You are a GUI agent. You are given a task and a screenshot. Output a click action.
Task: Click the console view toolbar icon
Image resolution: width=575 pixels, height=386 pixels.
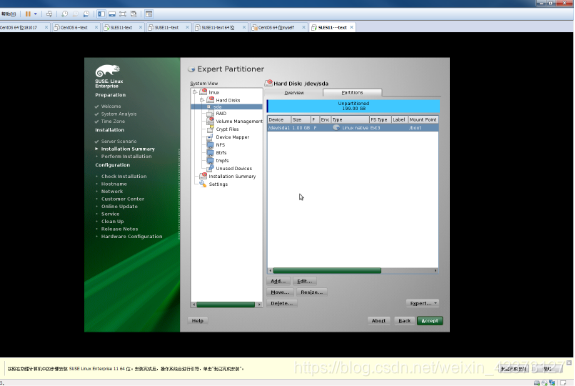149,14
